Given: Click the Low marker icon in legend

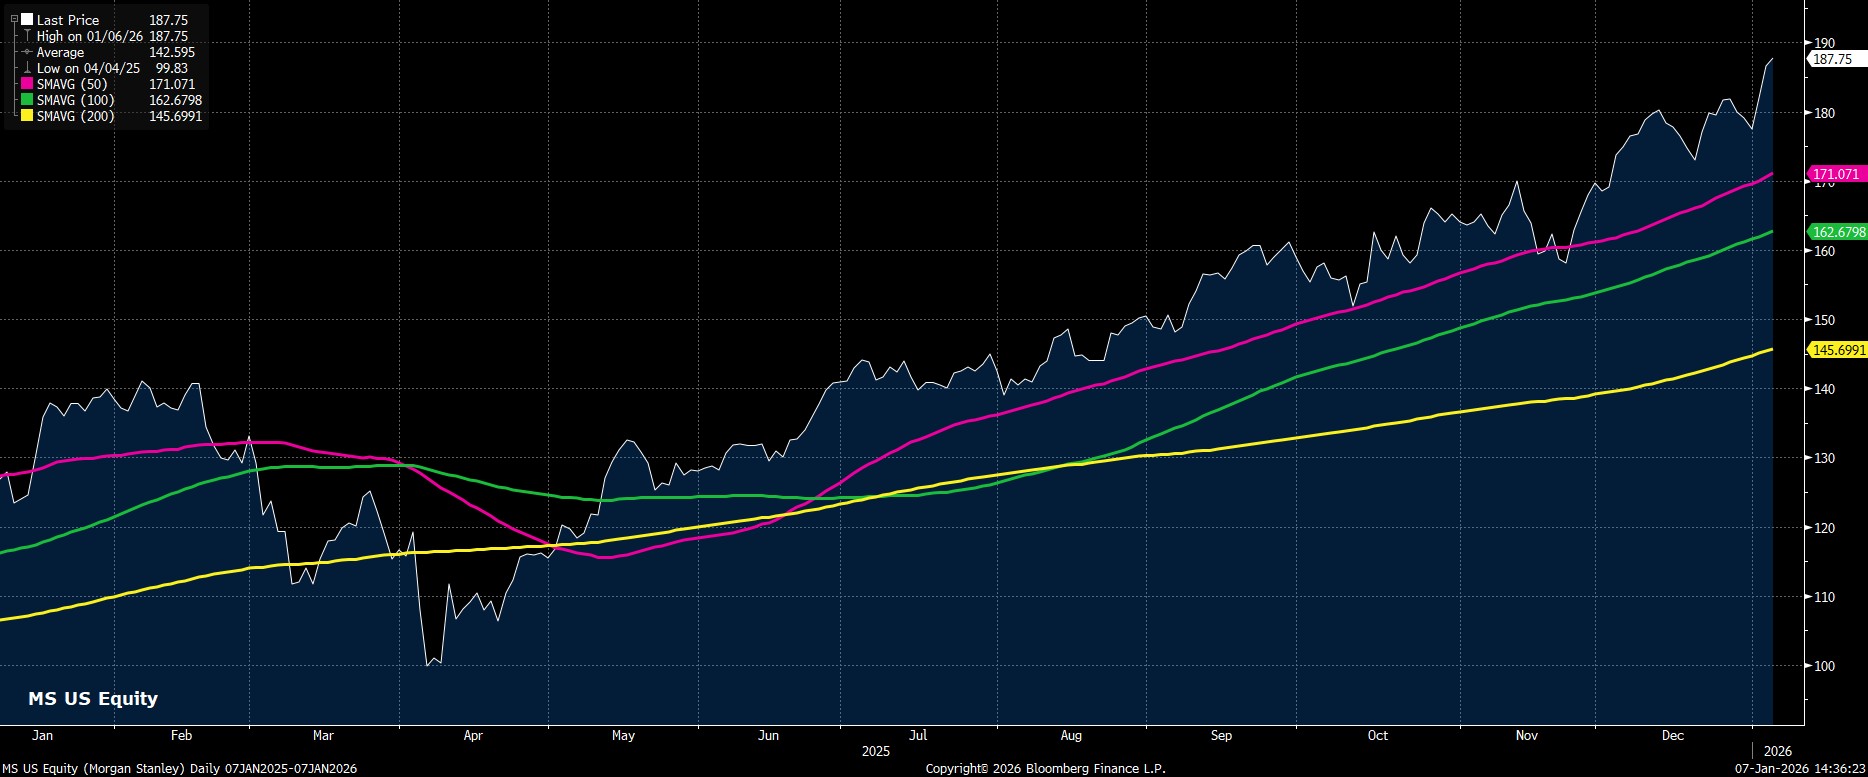Looking at the screenshot, I should pyautogui.click(x=27, y=68).
